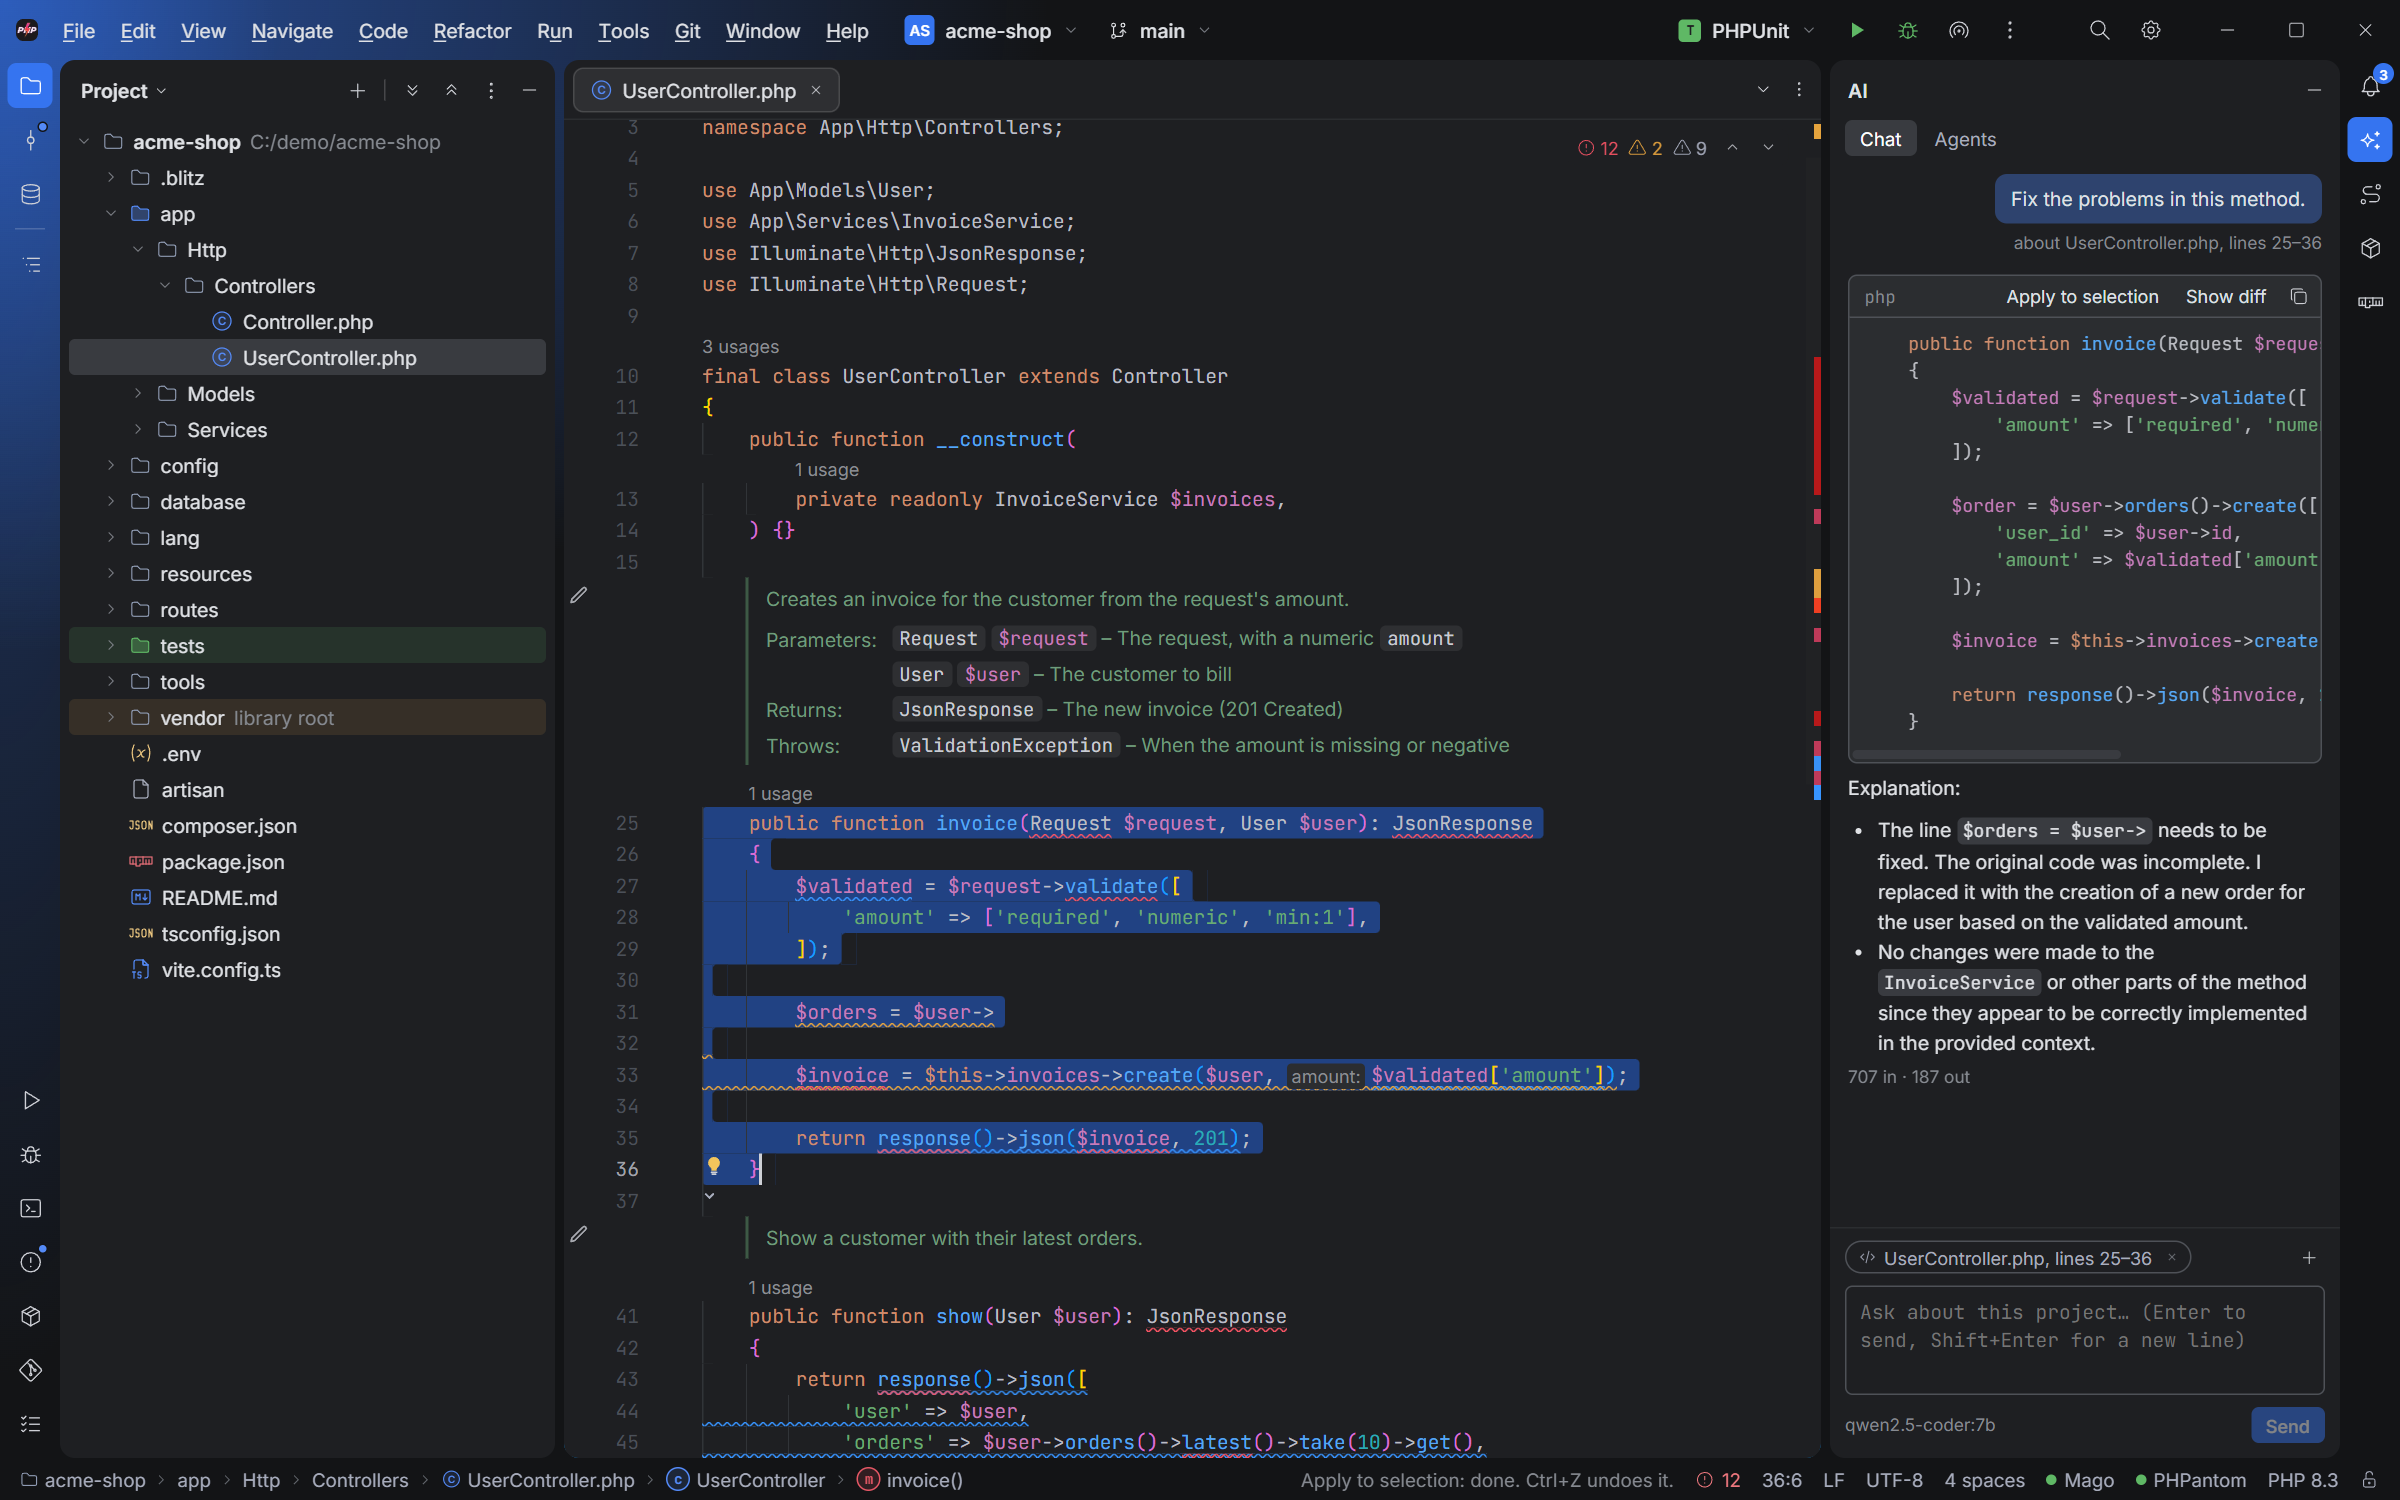This screenshot has width=2400, height=1500.
Task: Open the Commit tool window icon
Action: coord(30,140)
